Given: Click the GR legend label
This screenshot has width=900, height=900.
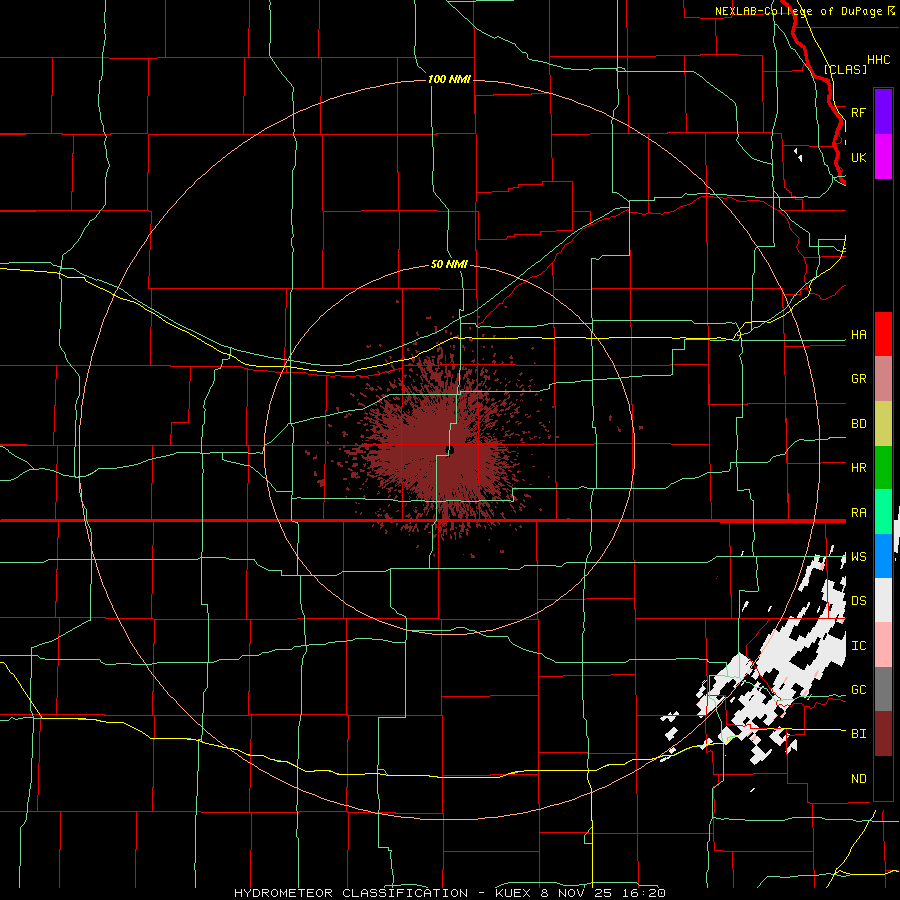Looking at the screenshot, I should click(858, 379).
